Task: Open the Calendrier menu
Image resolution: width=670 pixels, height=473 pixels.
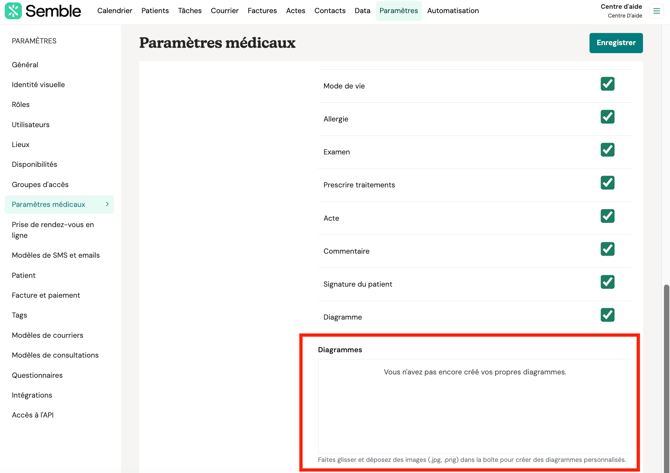Action: point(115,11)
